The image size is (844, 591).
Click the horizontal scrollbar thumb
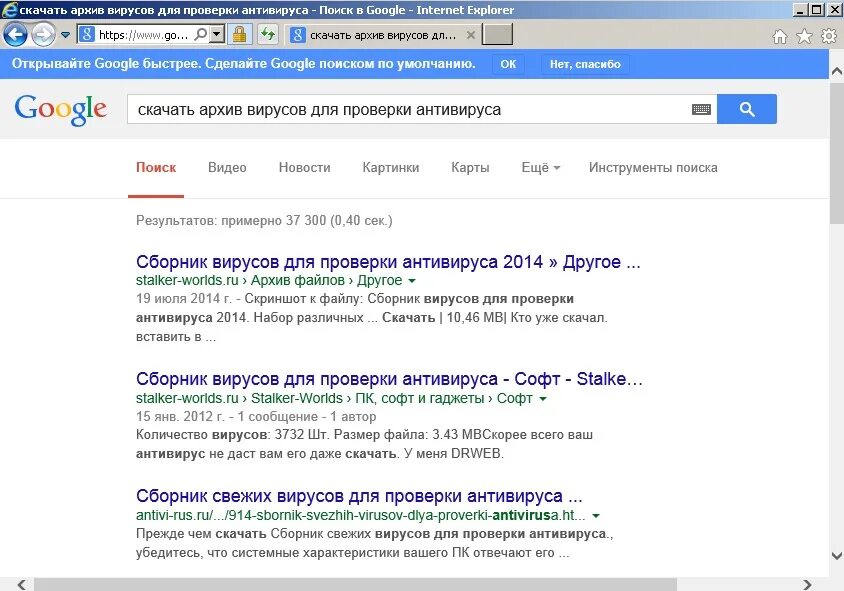[x=355, y=585]
